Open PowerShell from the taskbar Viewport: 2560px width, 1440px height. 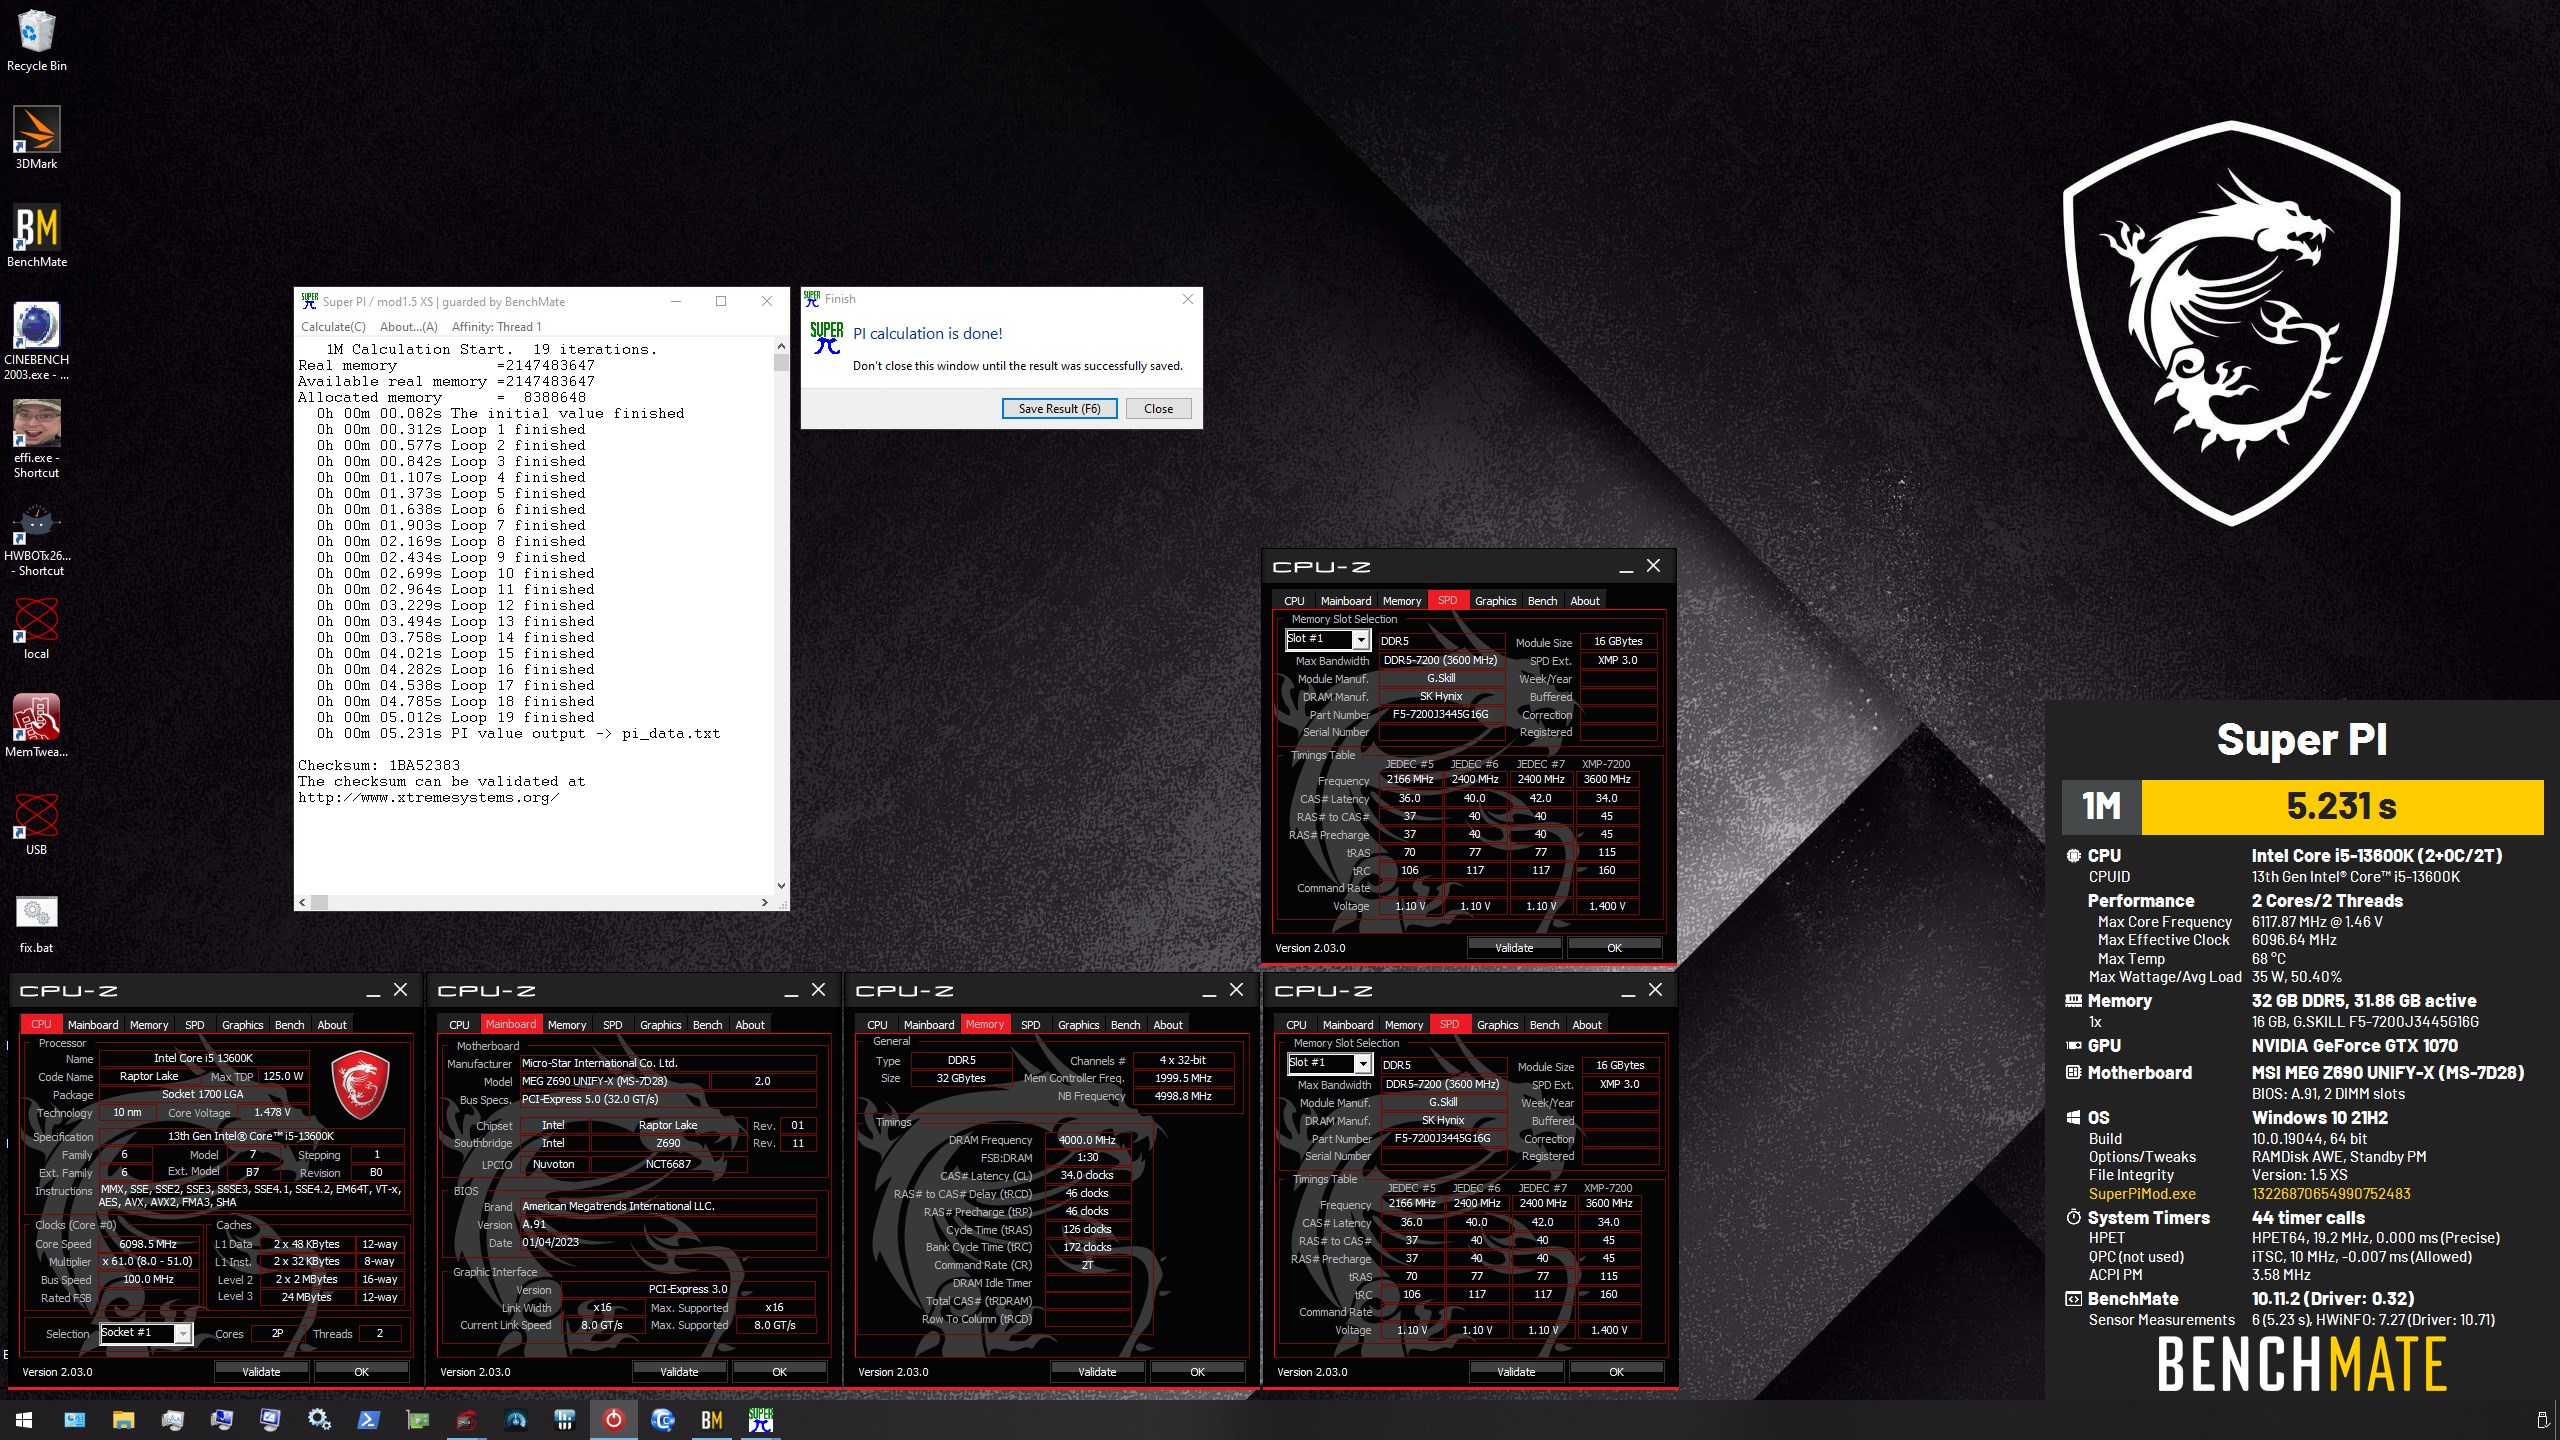tap(368, 1420)
